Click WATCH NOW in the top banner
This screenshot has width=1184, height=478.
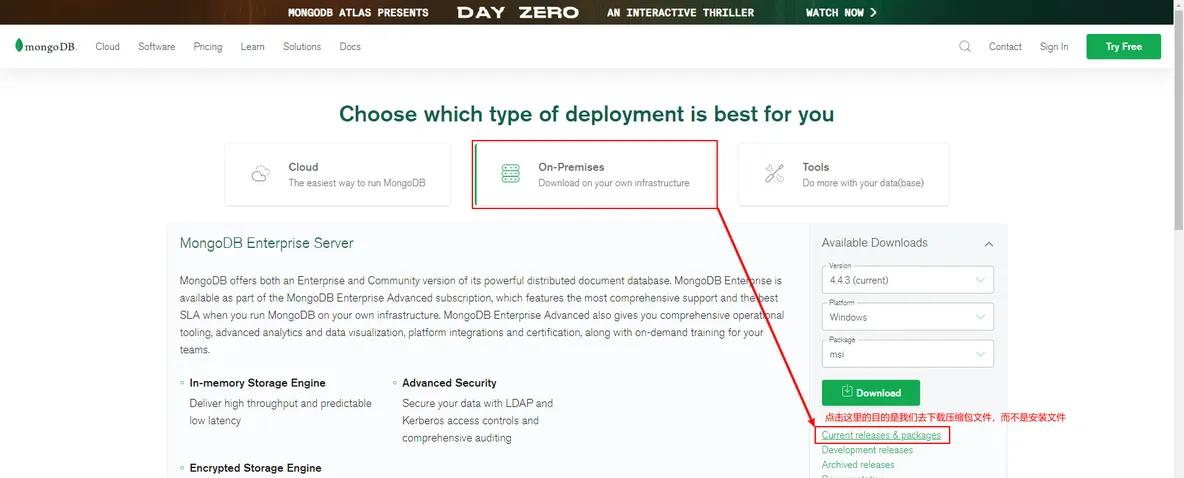click(x=841, y=12)
